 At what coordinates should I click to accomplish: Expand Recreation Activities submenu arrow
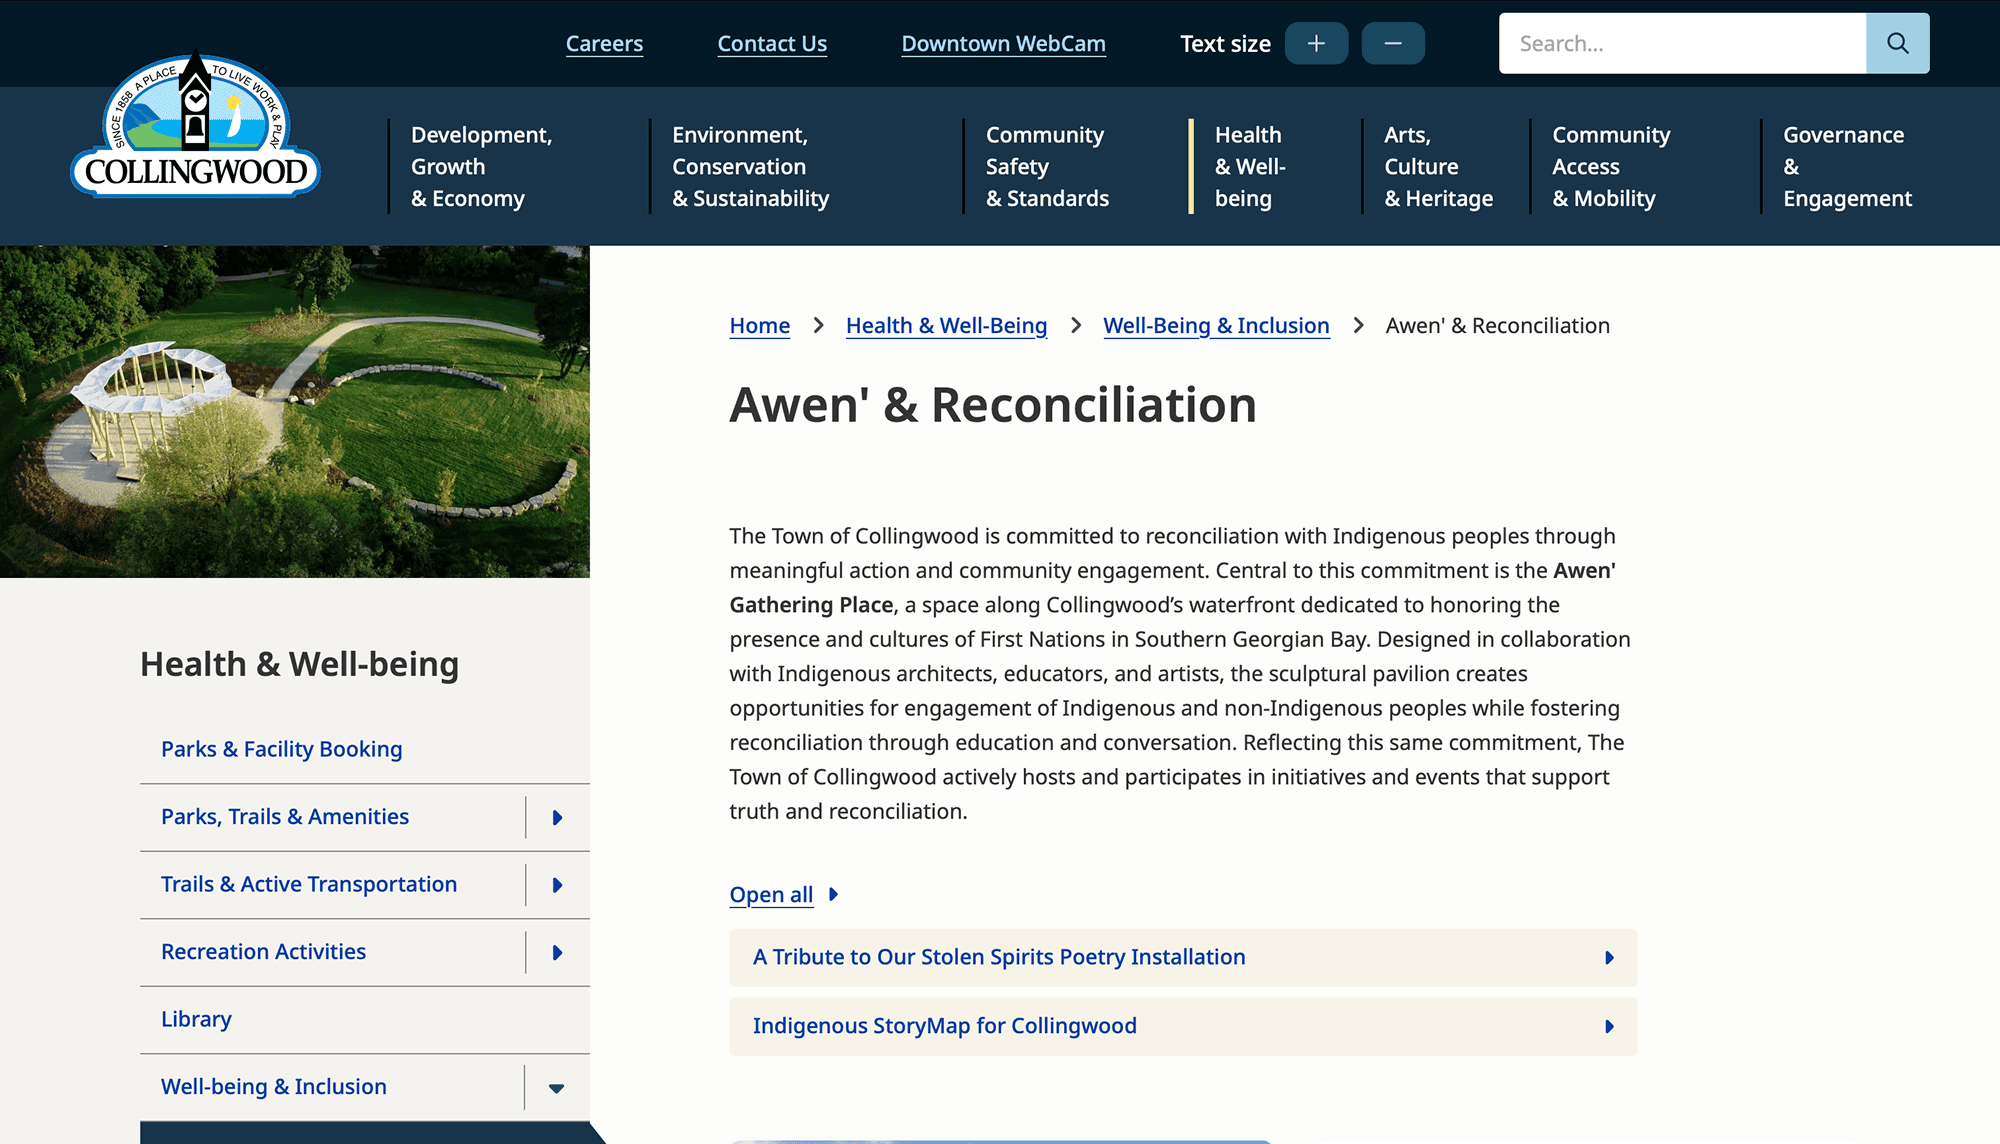(557, 953)
